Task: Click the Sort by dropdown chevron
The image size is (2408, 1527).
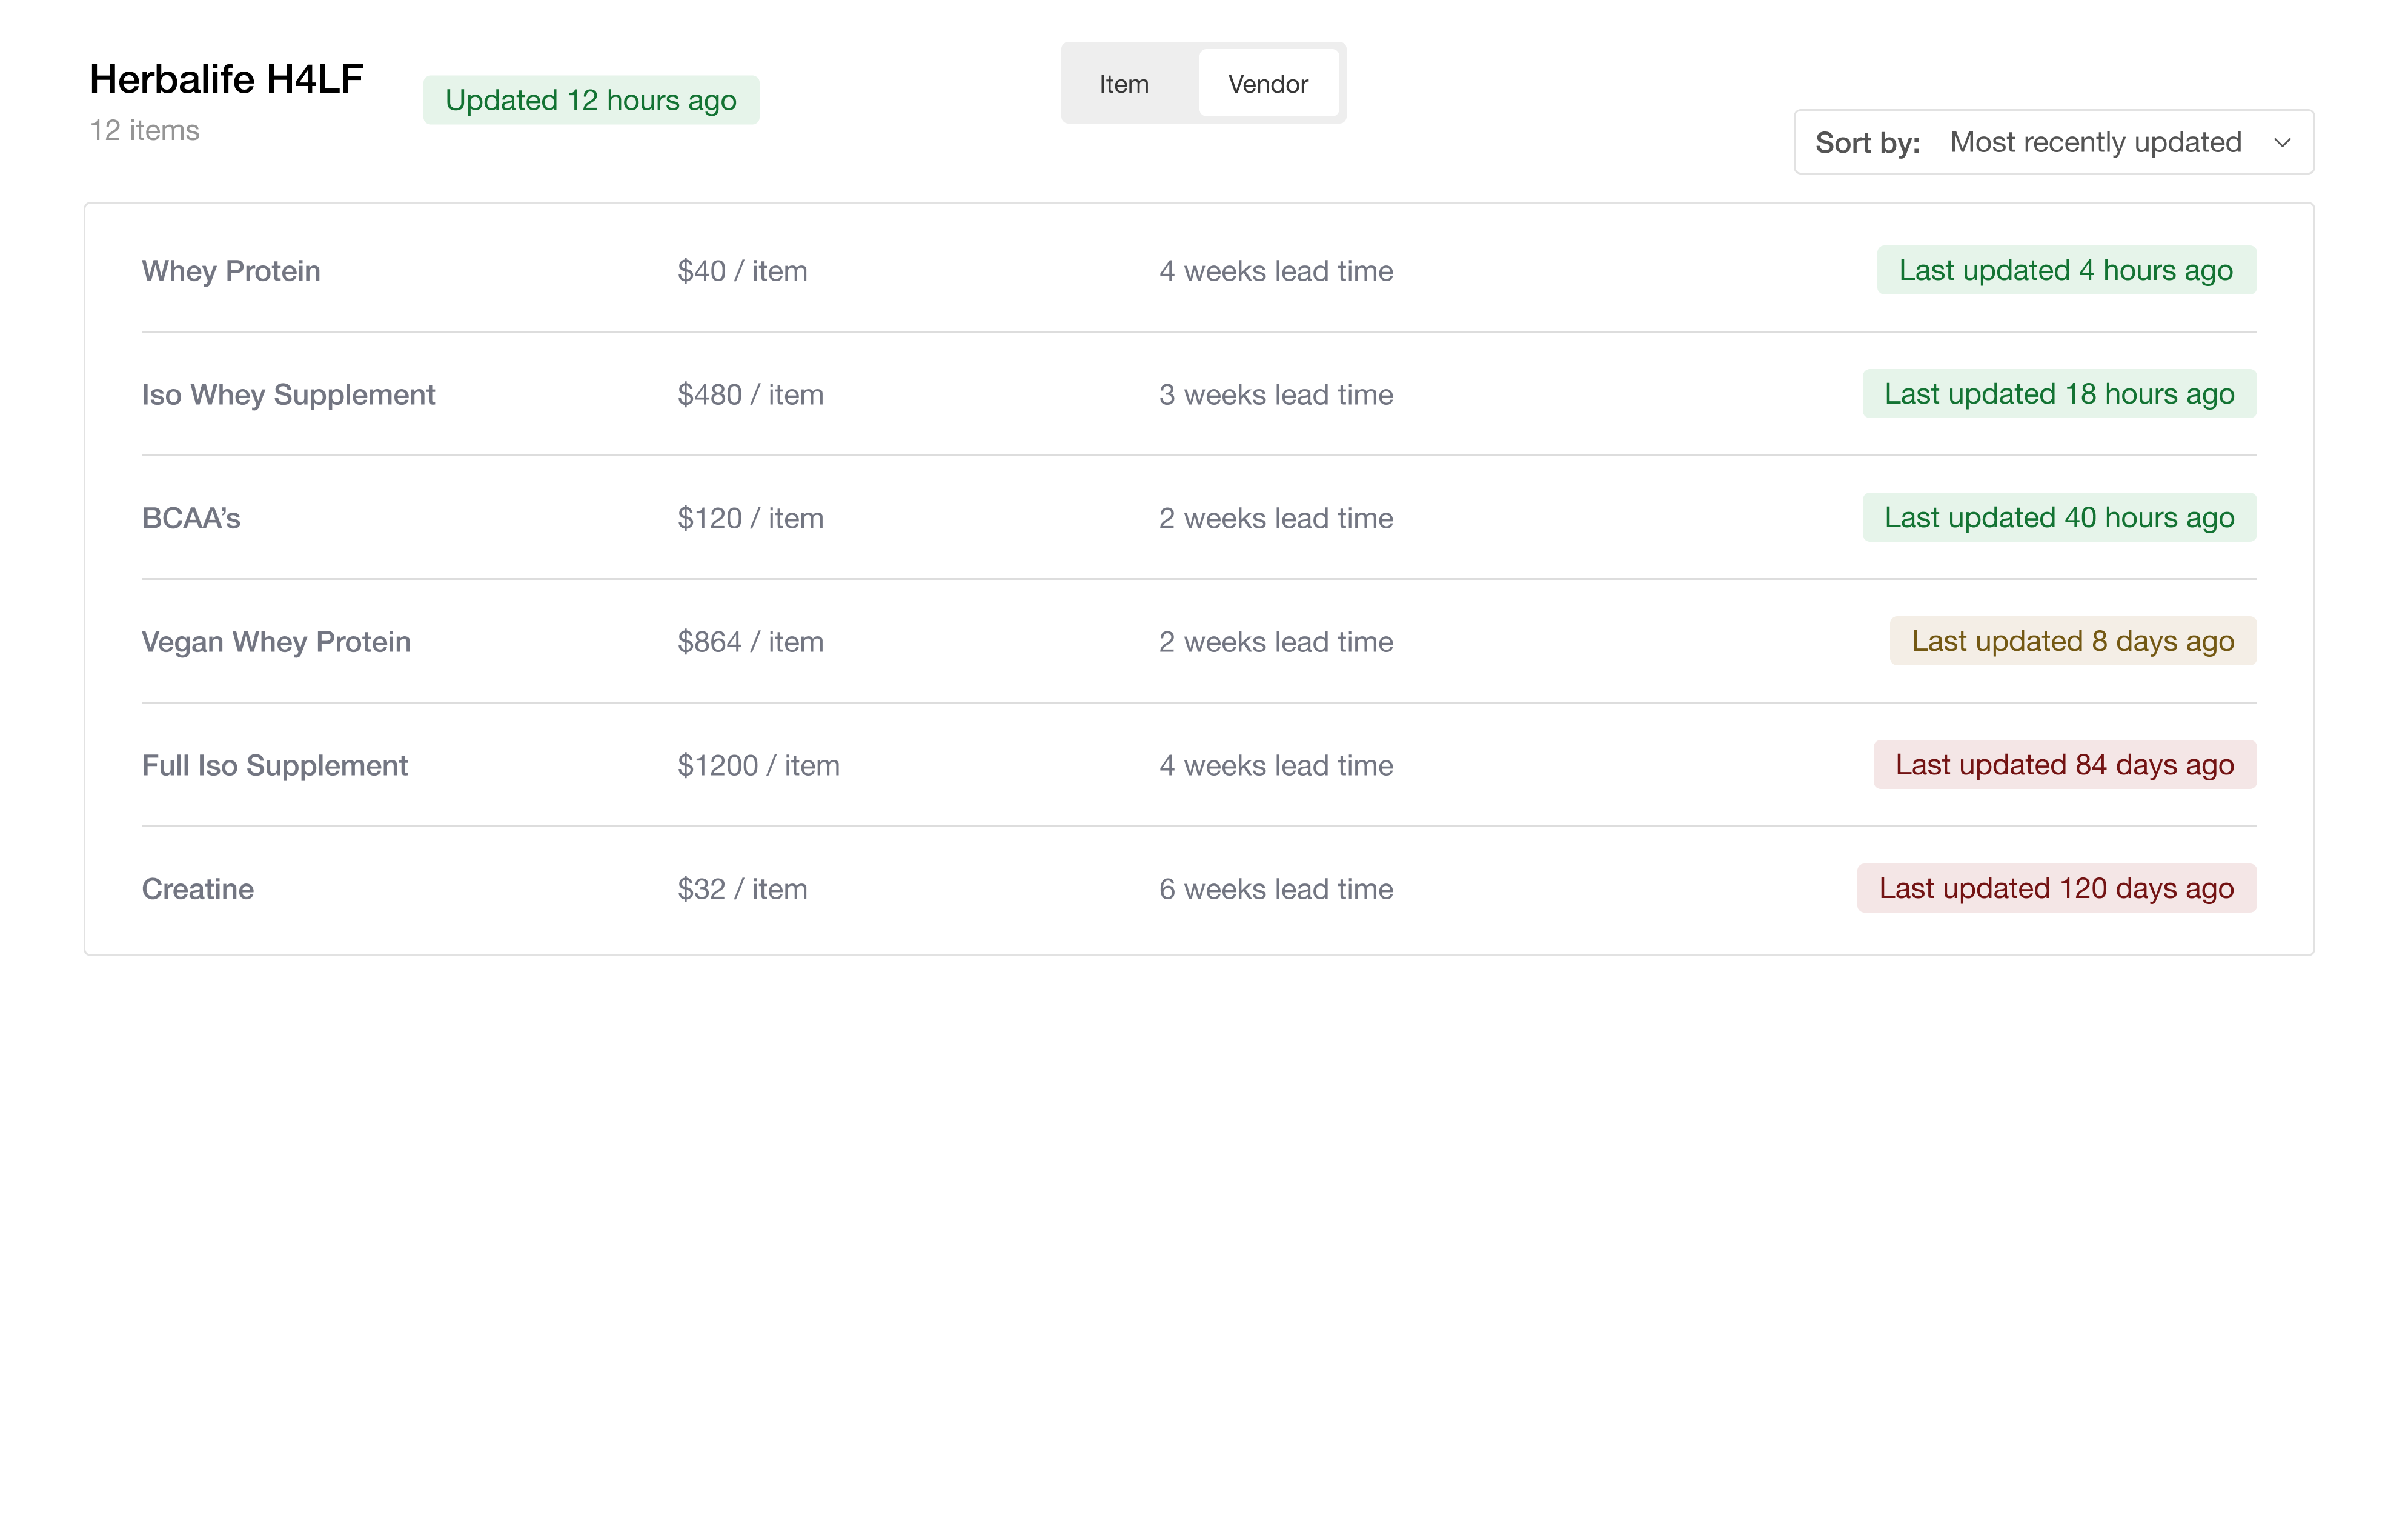Action: click(2283, 143)
